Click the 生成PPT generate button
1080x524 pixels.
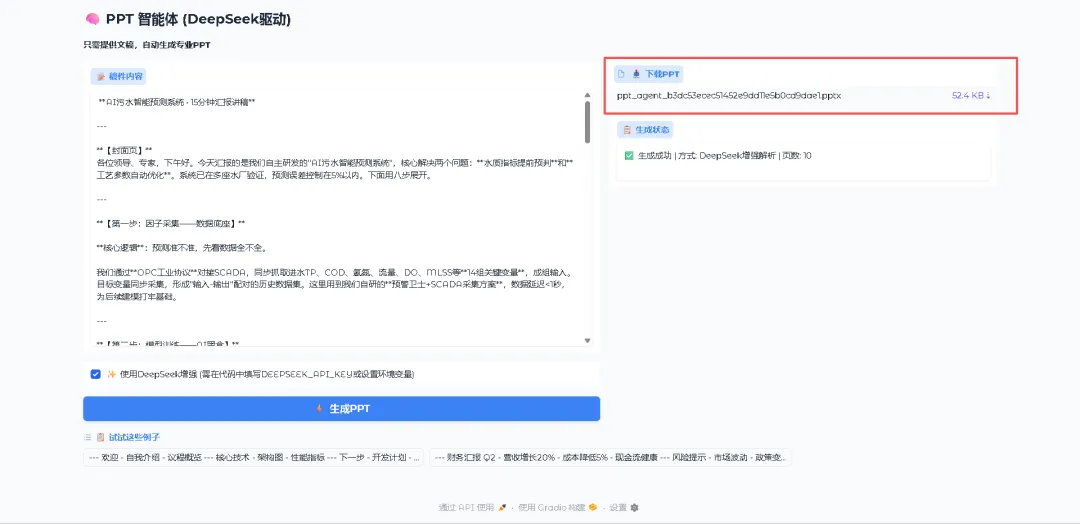pyautogui.click(x=342, y=408)
